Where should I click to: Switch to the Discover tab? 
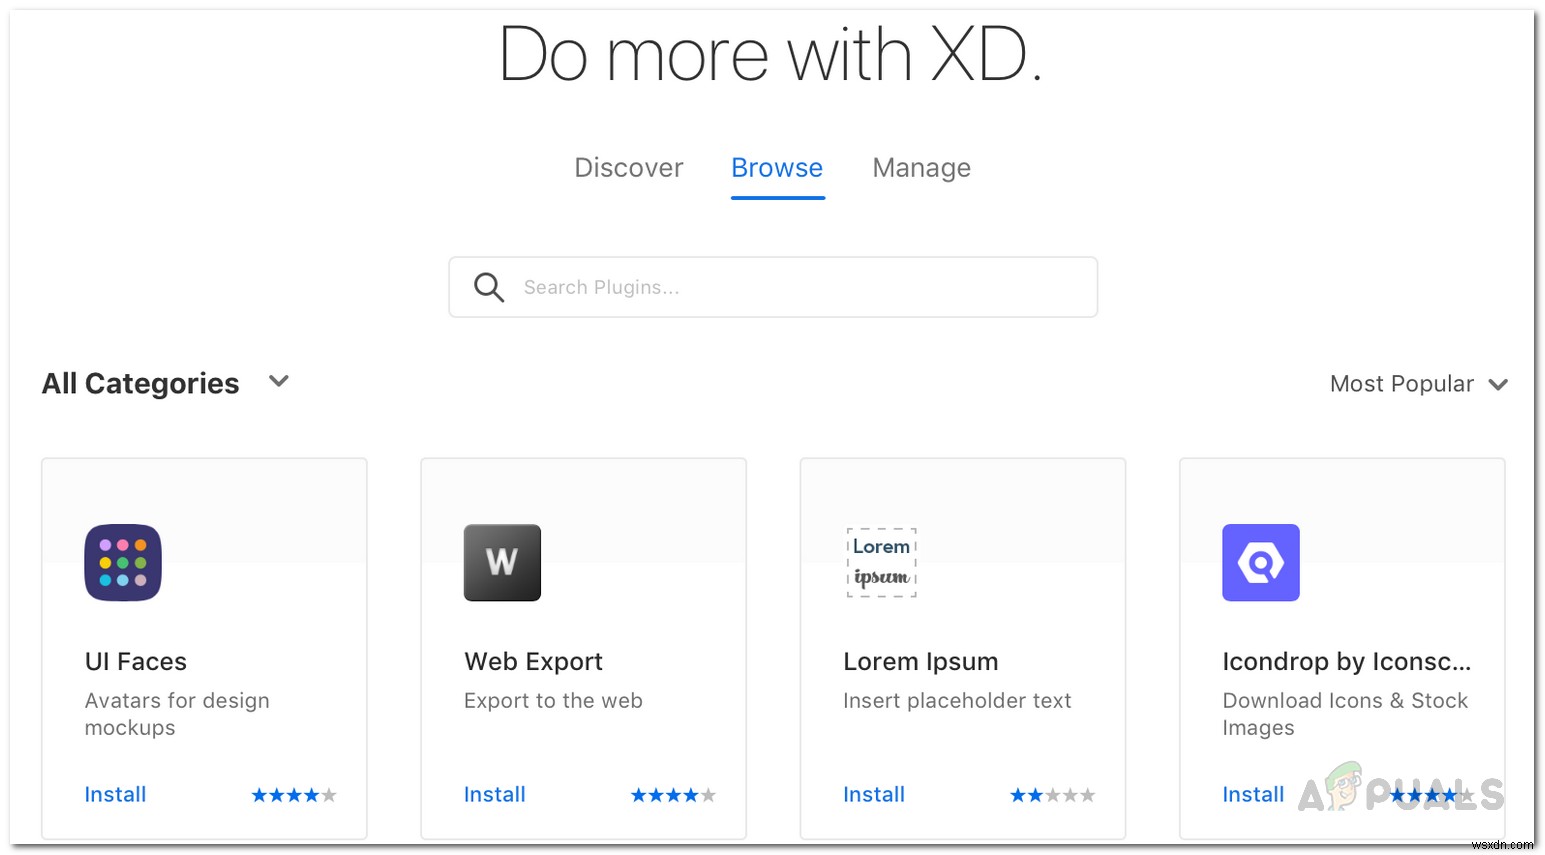(x=629, y=168)
